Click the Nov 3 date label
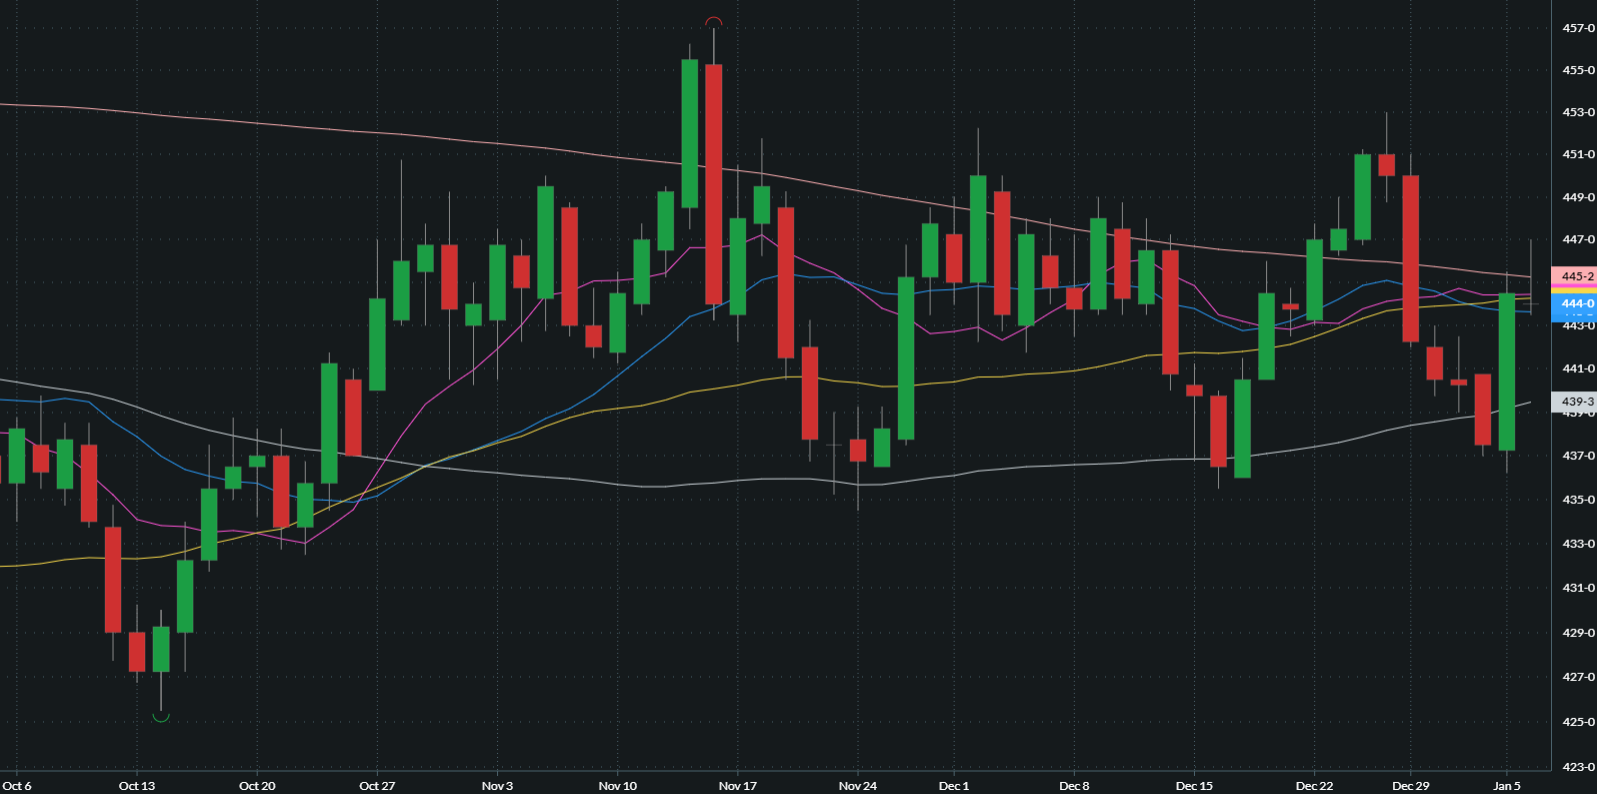Screen dimensions: 1597x794 pos(497,786)
